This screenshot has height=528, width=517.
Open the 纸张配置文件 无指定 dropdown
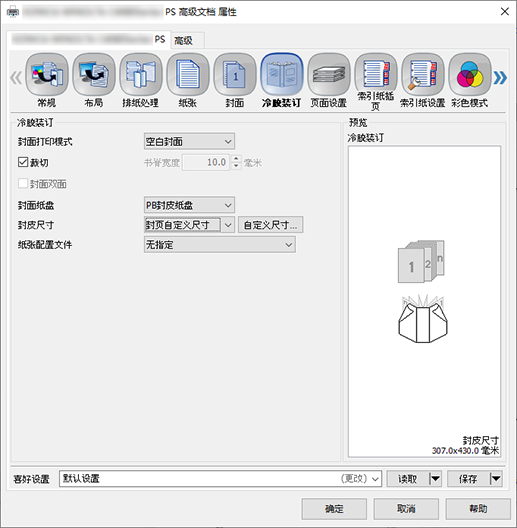pos(220,245)
